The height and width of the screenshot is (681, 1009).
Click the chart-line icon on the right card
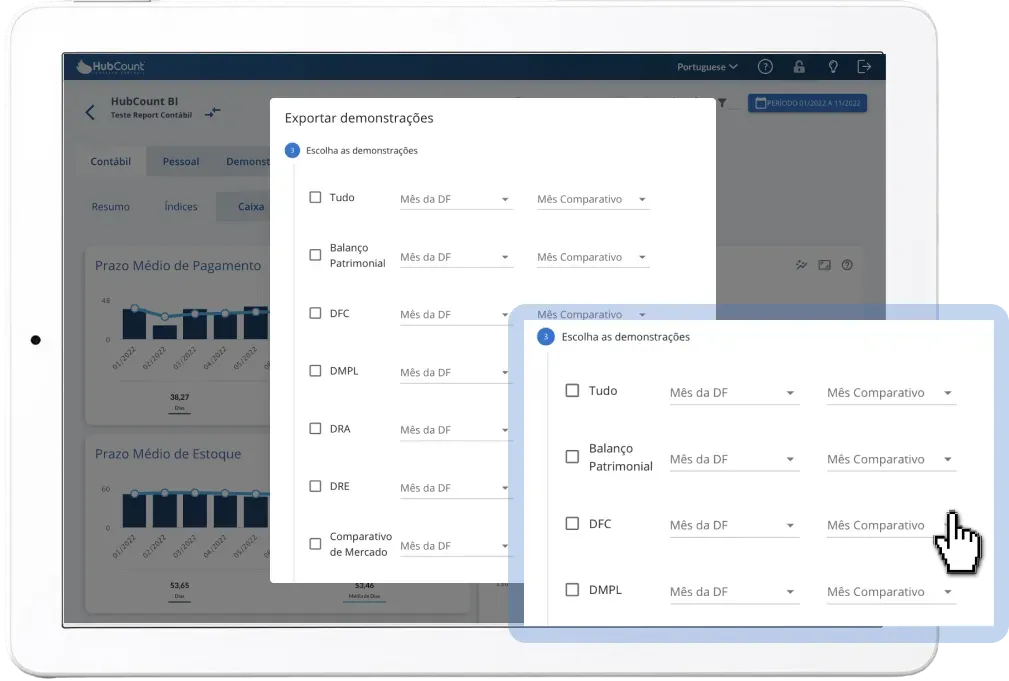click(x=801, y=265)
